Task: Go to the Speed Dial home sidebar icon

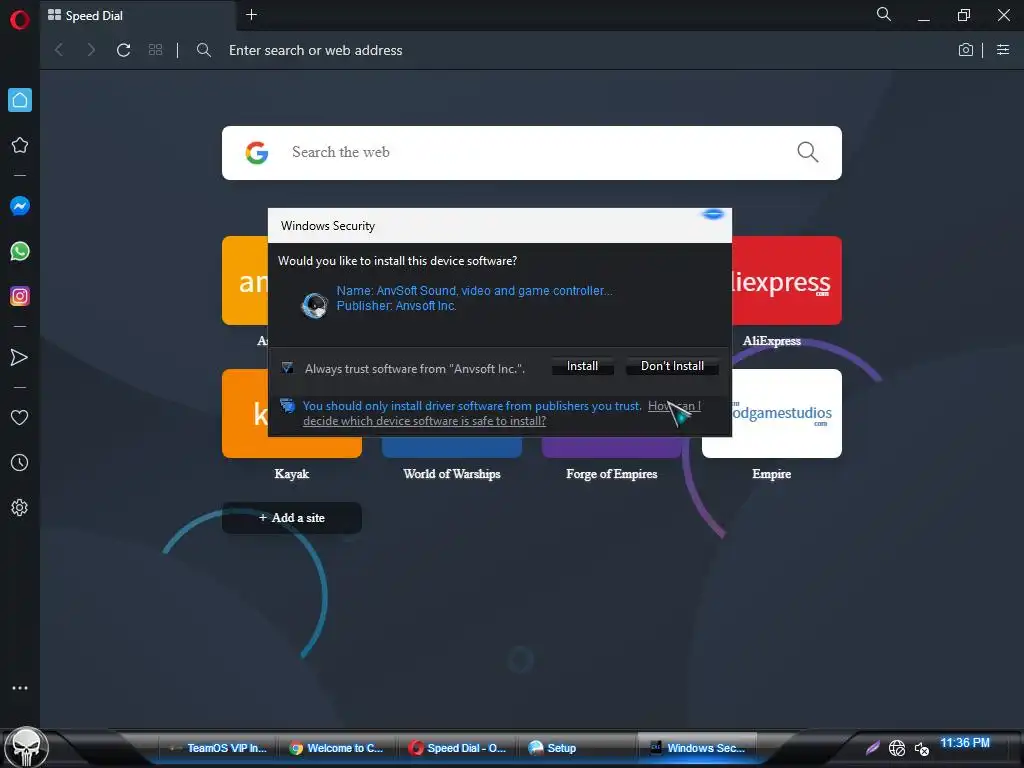Action: [20, 100]
